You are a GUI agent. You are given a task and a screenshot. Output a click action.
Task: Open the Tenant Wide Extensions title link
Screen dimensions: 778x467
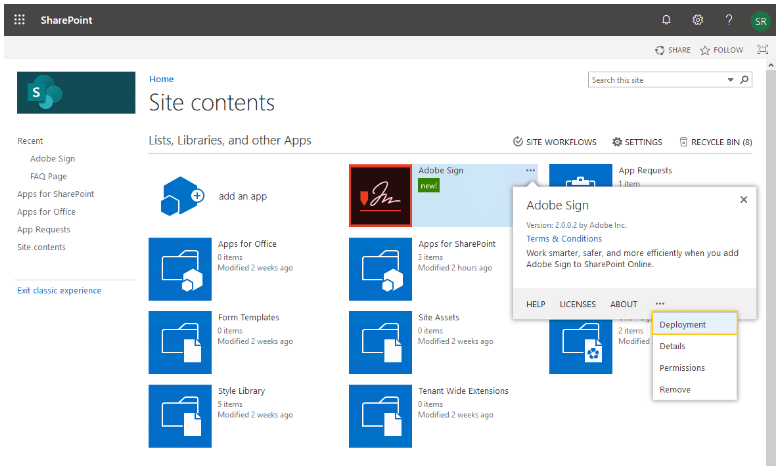coord(463,391)
